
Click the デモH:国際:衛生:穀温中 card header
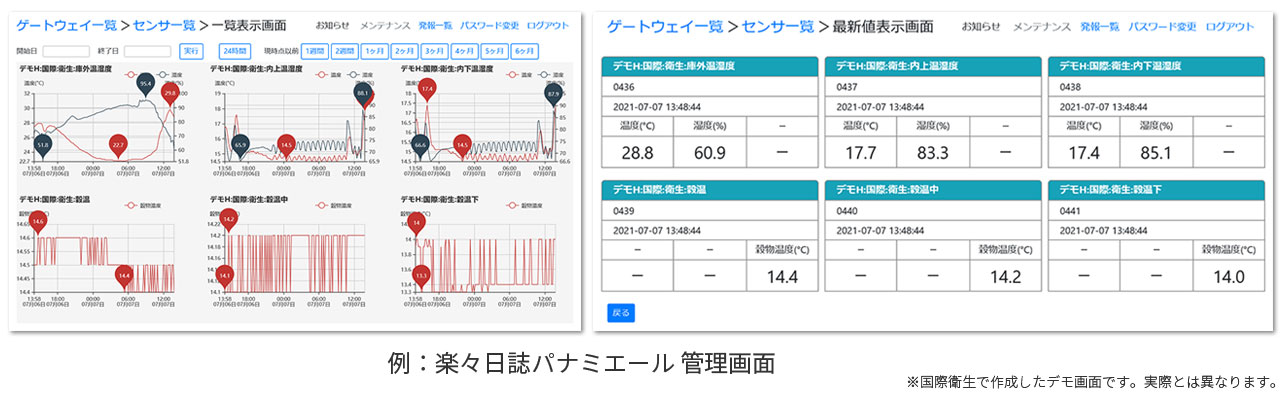pyautogui.click(x=933, y=189)
